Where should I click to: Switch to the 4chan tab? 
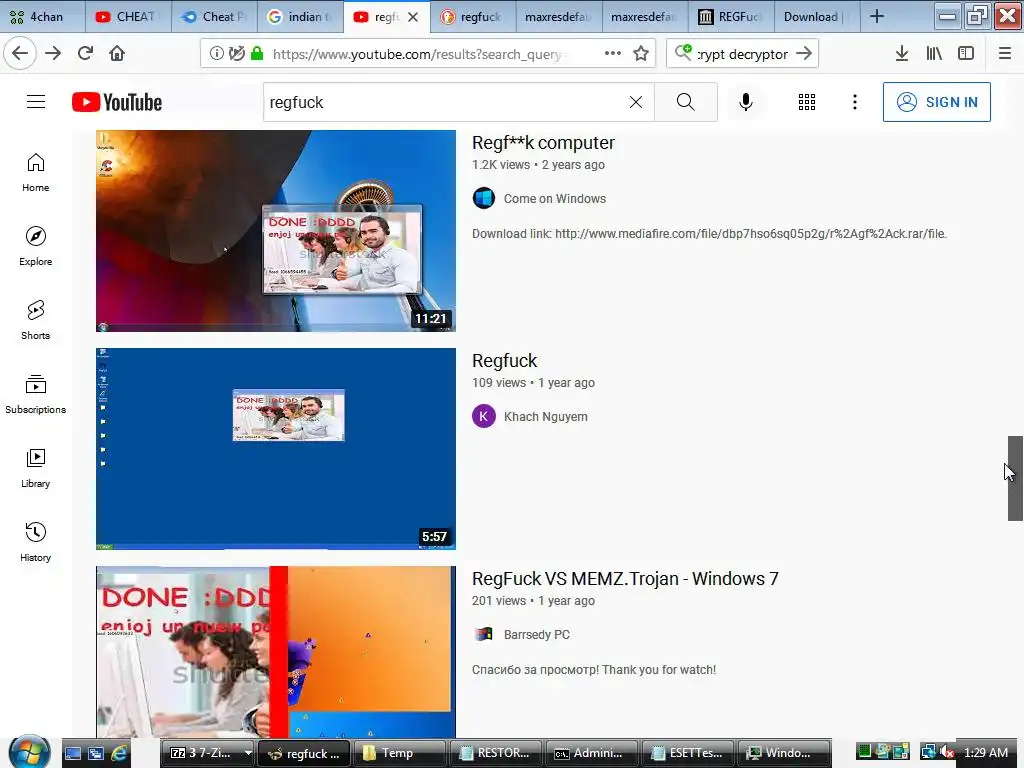tap(42, 17)
